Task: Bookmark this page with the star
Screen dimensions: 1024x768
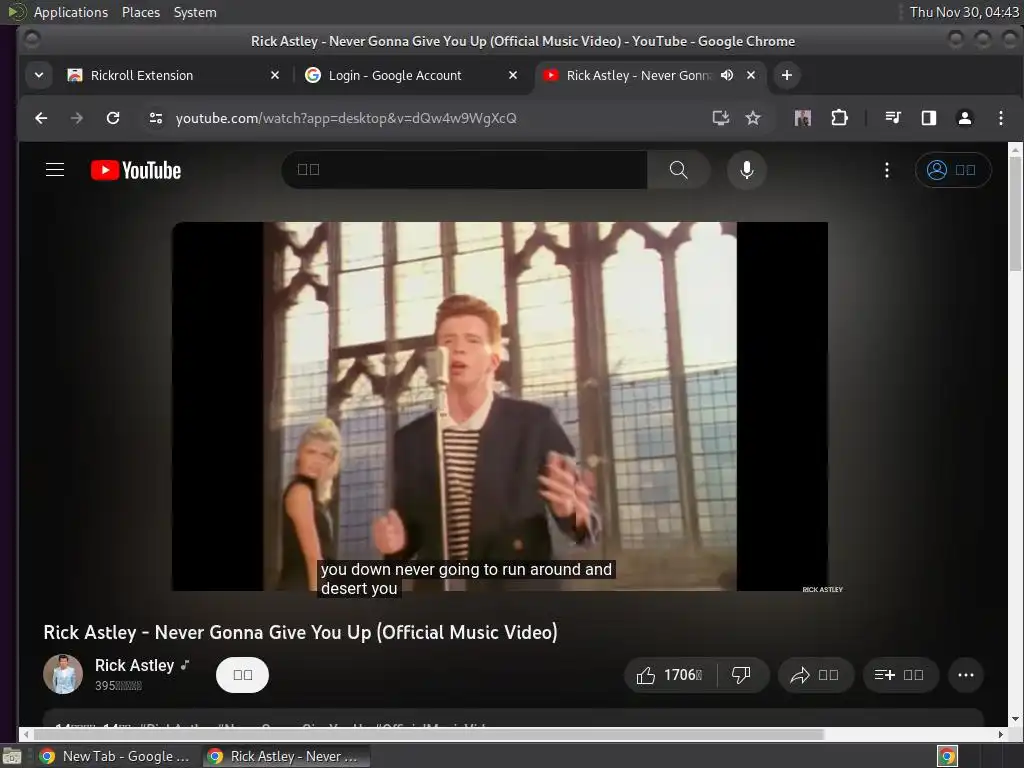Action: [753, 118]
